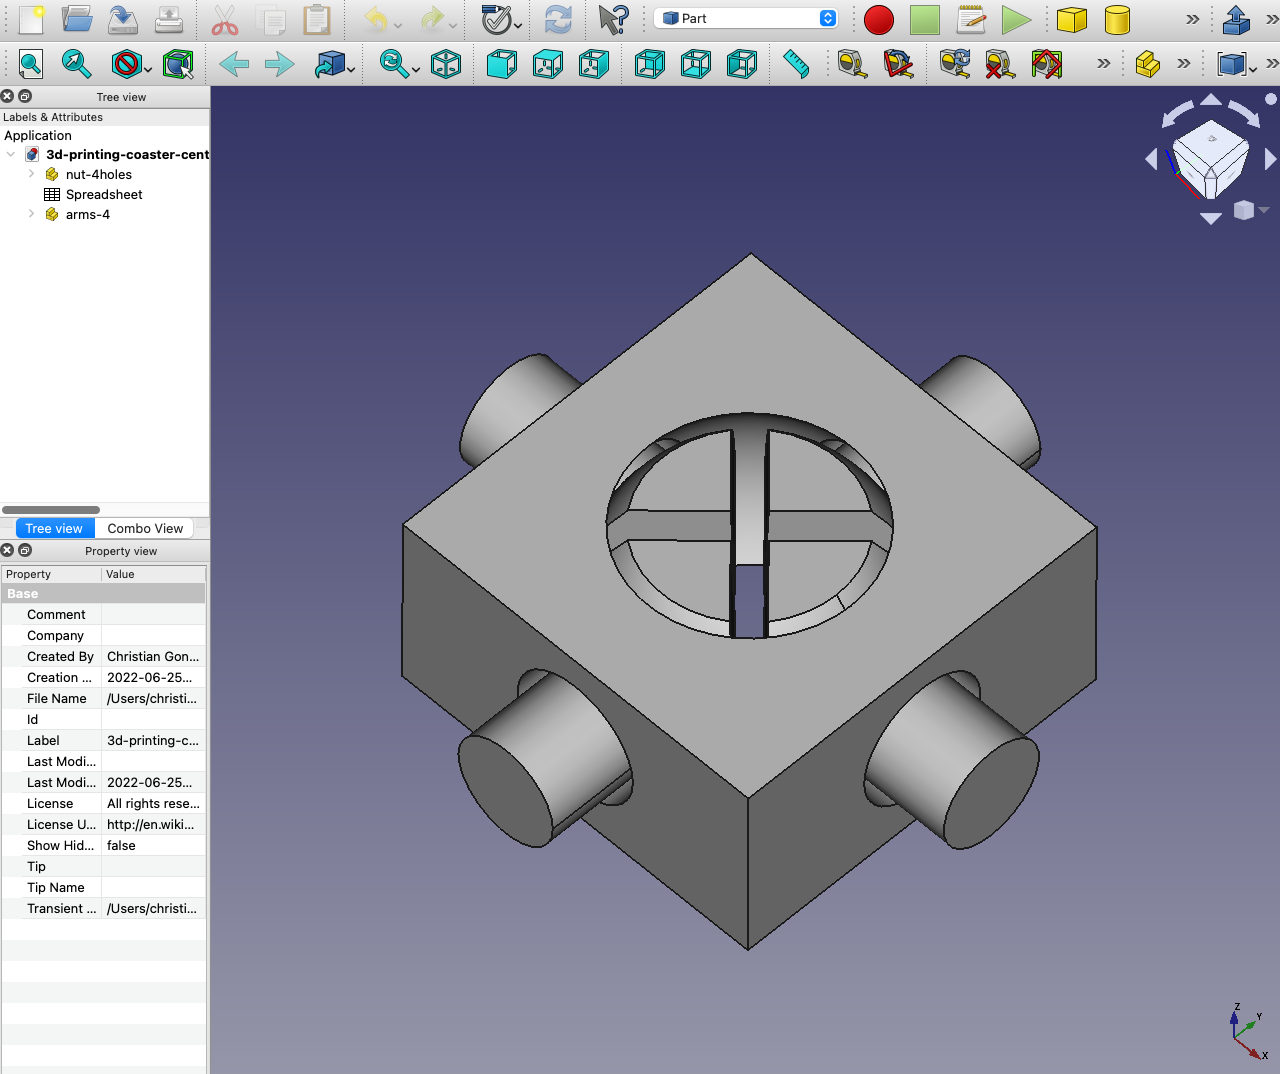Select nut-4holes in the model tree
1280x1074 pixels.
click(99, 174)
